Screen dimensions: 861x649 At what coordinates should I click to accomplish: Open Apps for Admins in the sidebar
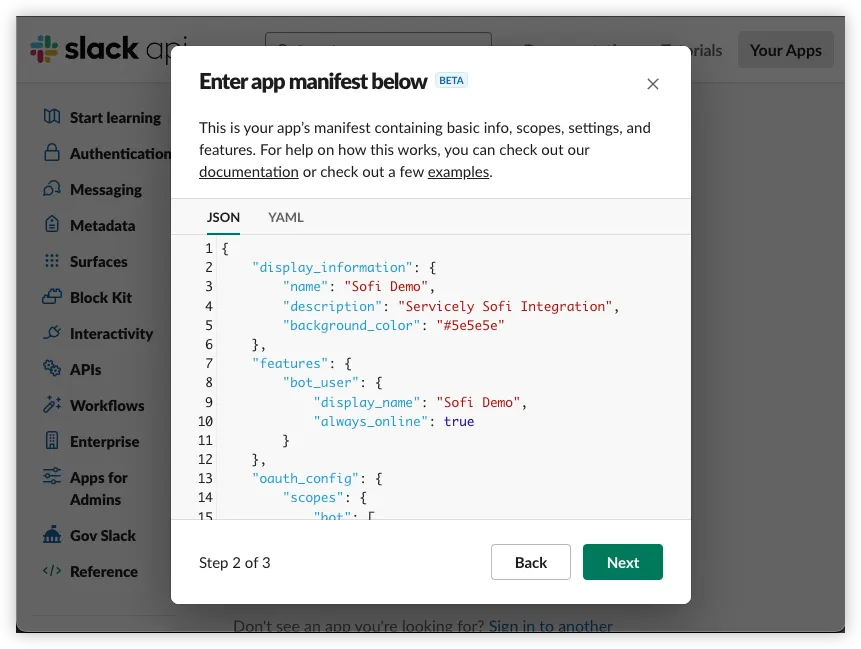point(99,488)
